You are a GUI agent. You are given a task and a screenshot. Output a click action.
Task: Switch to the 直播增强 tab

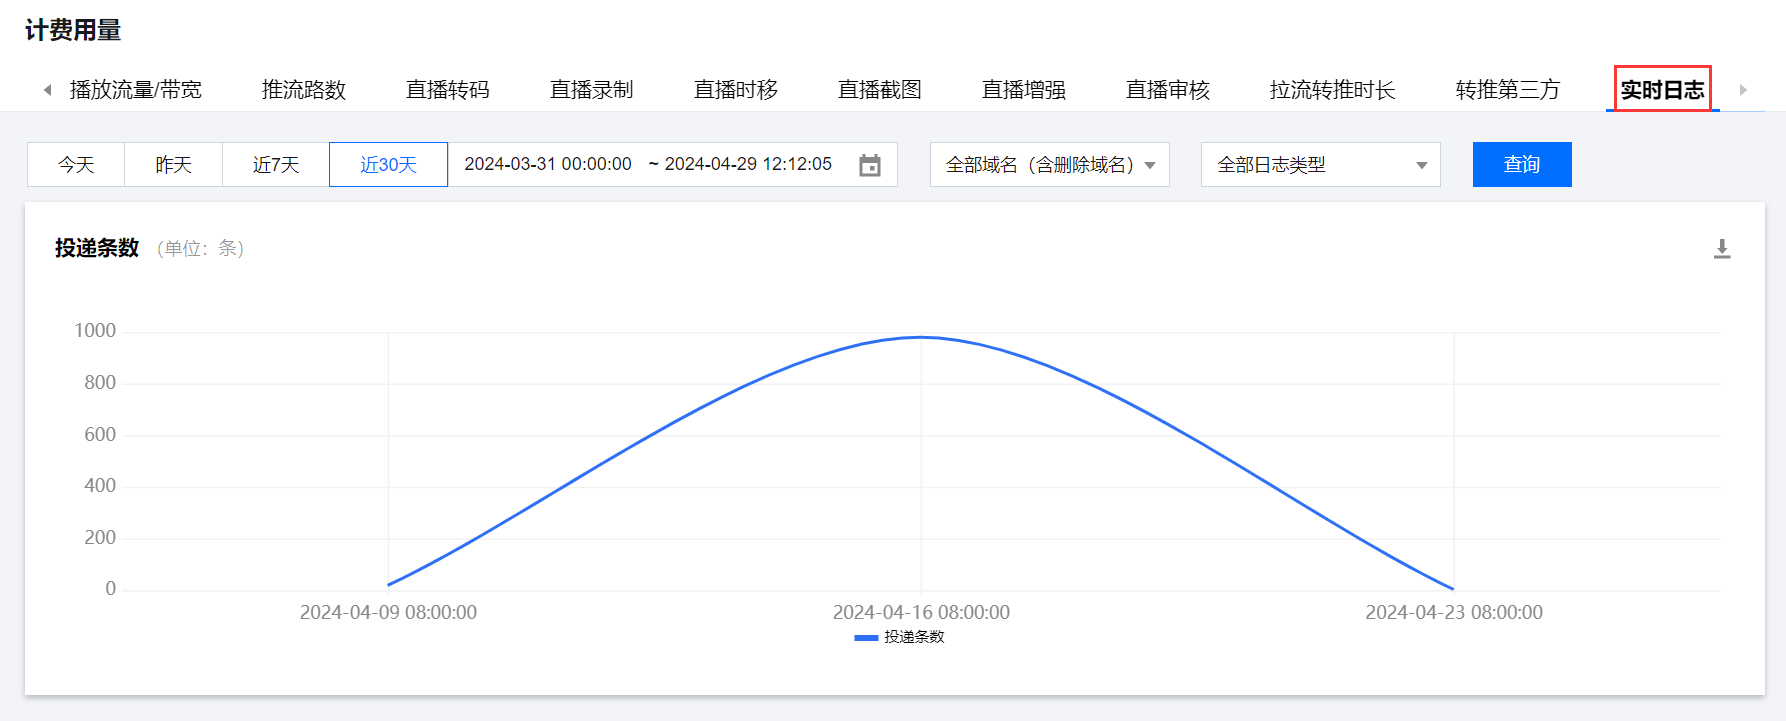pos(1024,90)
